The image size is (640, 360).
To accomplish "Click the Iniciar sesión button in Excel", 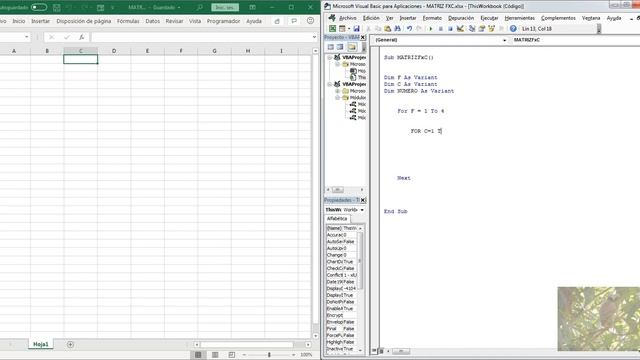I will pyautogui.click(x=225, y=7).
